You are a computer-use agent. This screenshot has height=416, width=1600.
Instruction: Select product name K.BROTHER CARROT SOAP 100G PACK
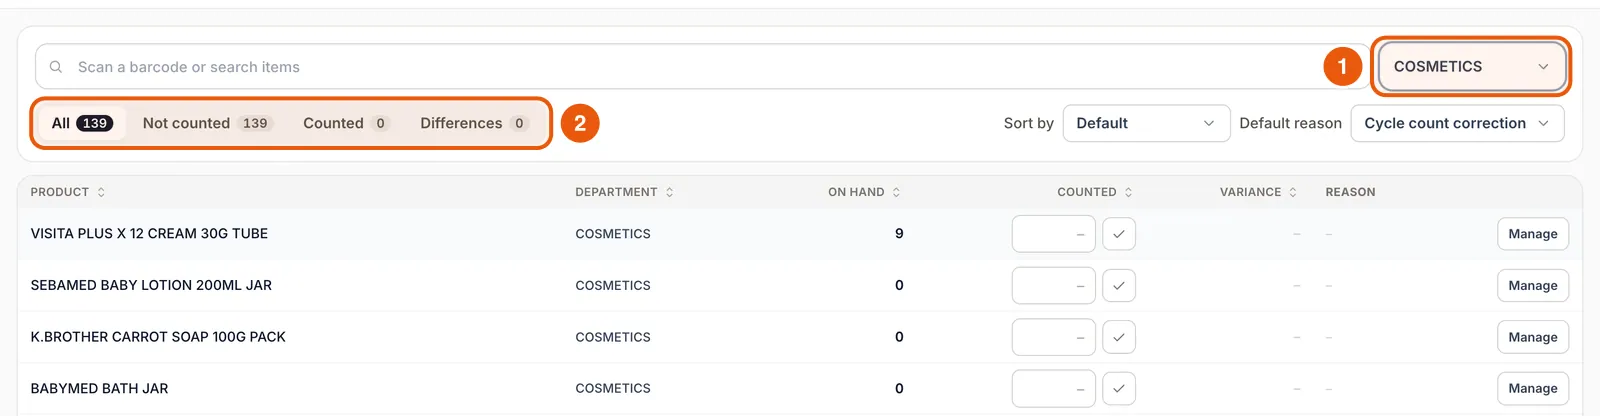(158, 337)
